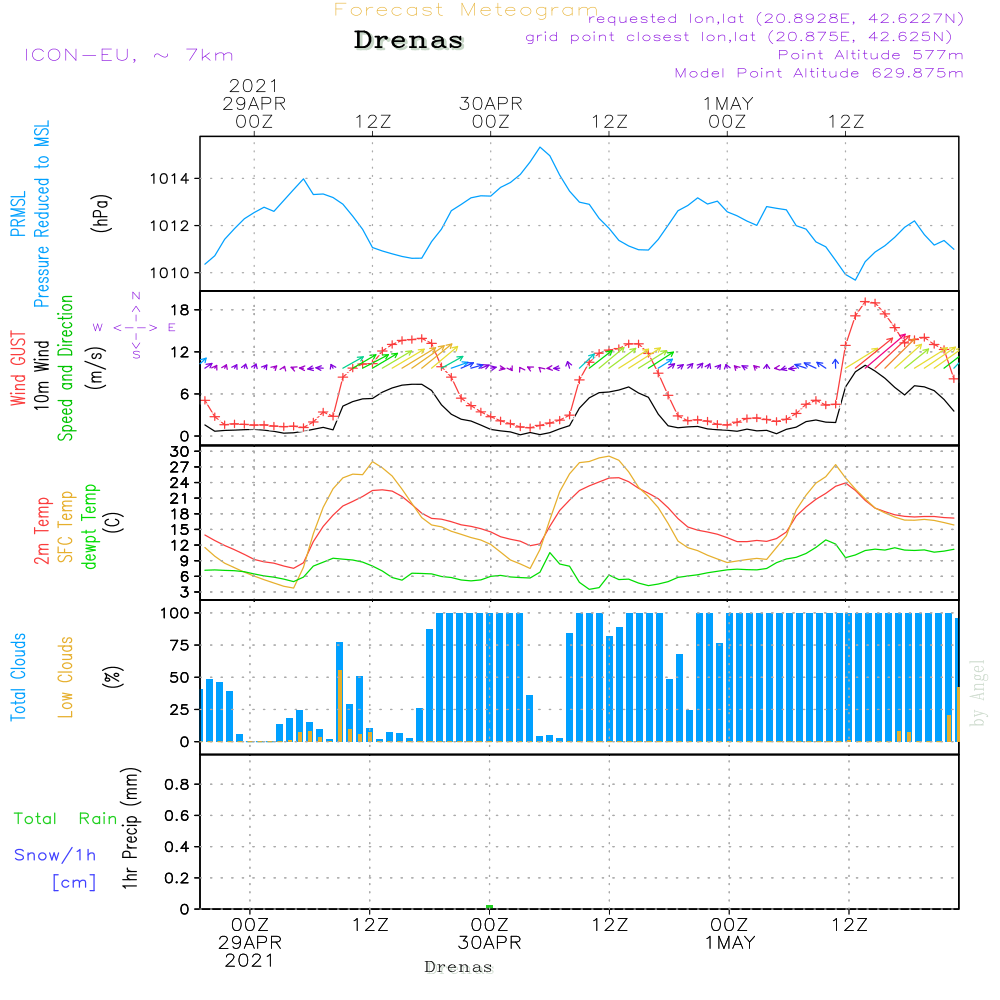Click the Forecast Meteogram heading
The width and height of the screenshot is (1000, 1000).
[466, 10]
